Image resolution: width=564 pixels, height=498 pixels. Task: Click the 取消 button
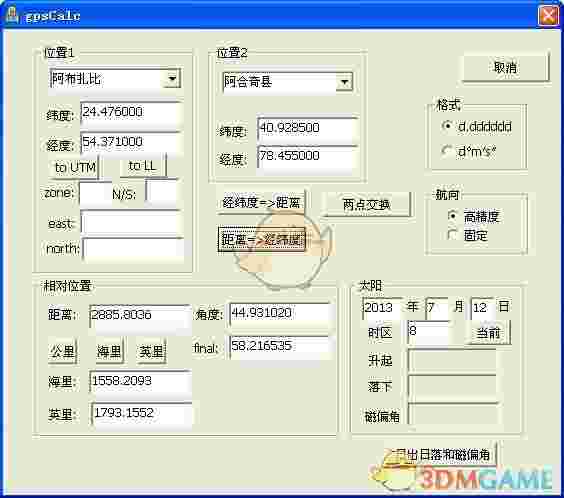pyautogui.click(x=505, y=68)
